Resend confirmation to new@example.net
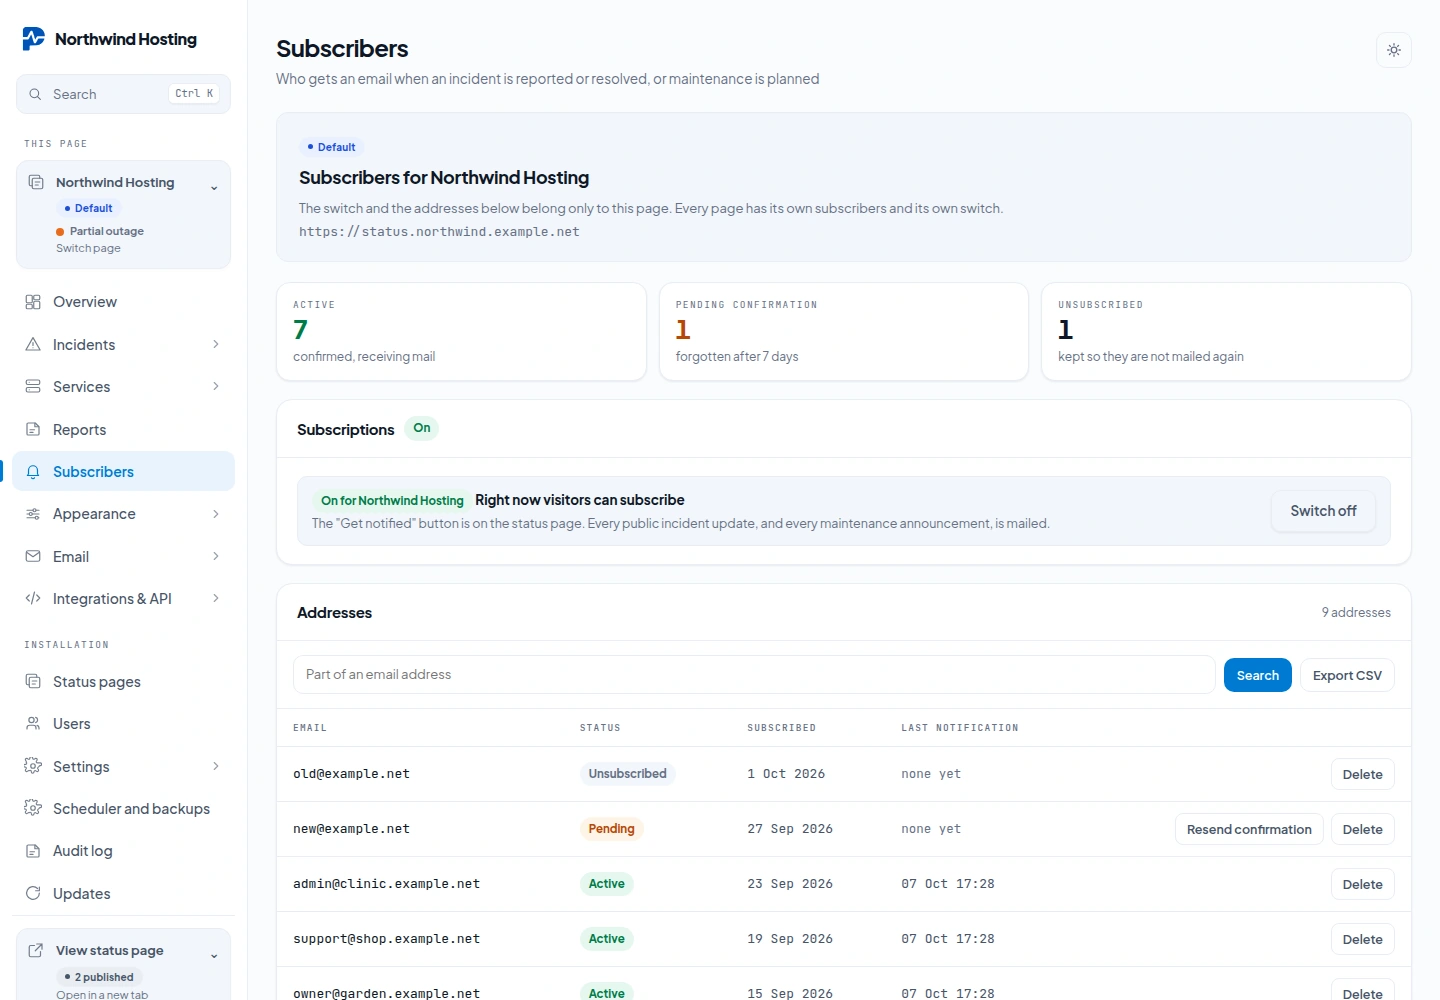 coord(1249,829)
